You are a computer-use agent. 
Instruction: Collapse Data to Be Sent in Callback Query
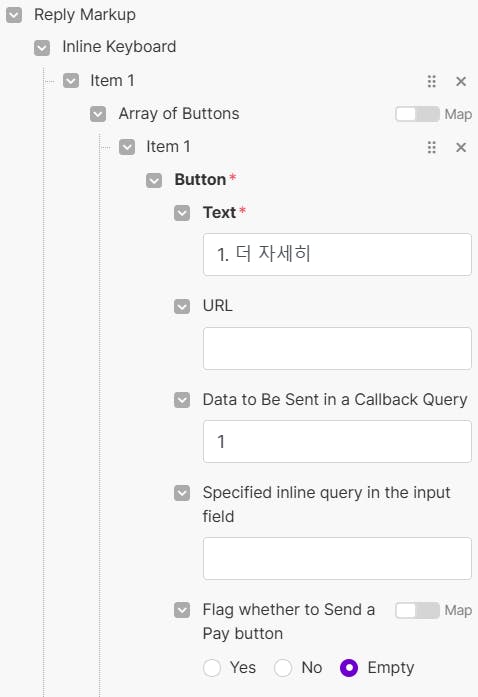tap(182, 400)
